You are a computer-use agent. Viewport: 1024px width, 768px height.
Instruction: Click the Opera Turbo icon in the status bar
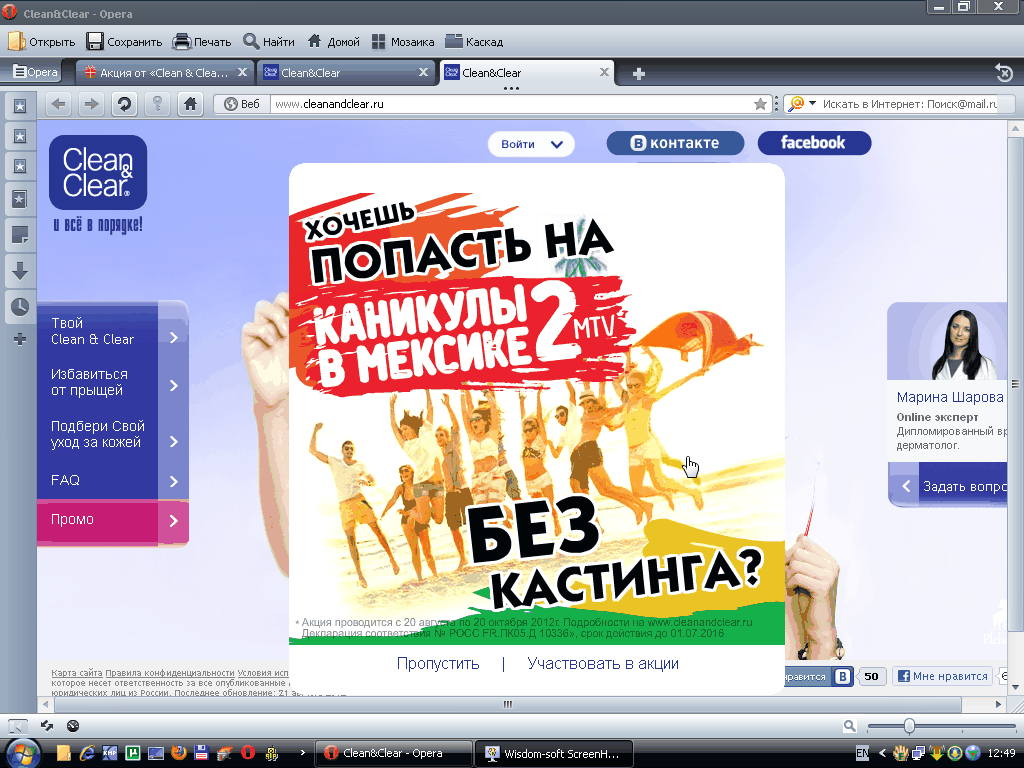pos(73,726)
